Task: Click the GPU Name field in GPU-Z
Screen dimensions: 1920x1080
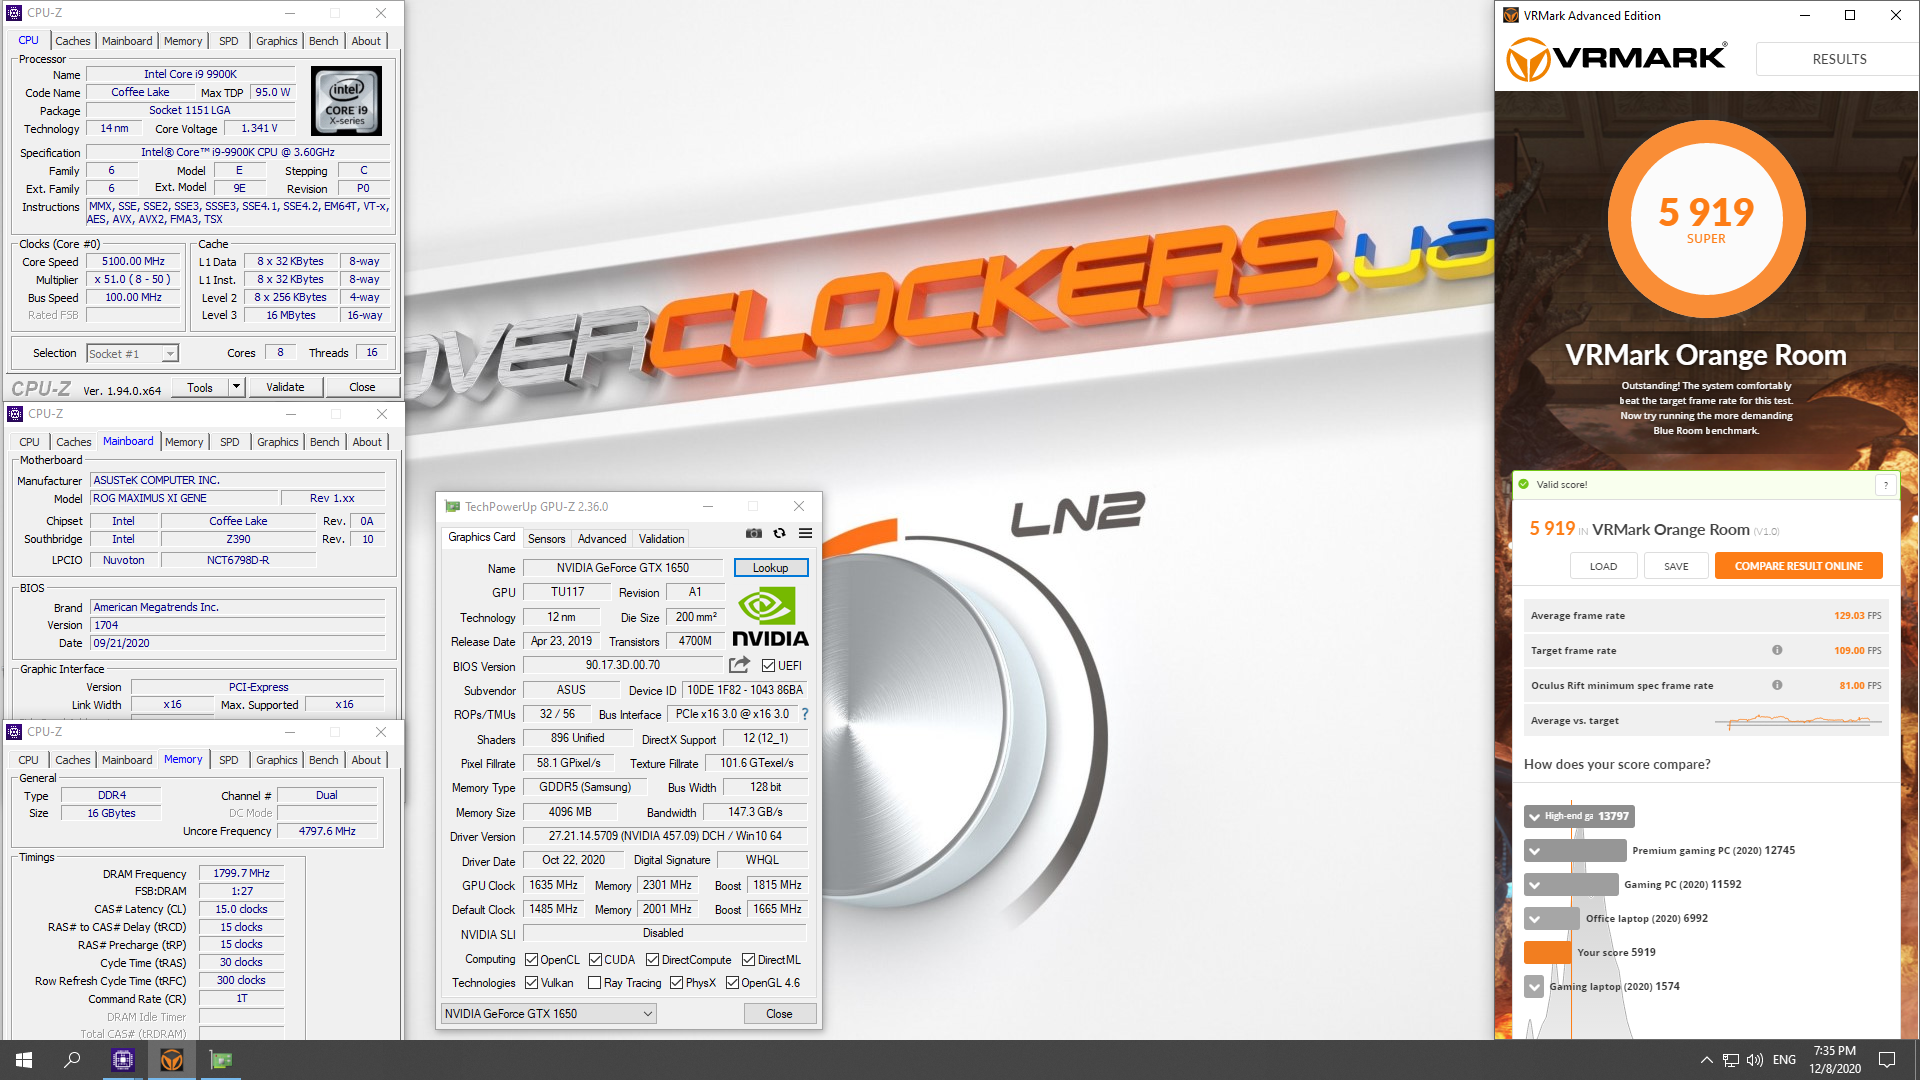Action: (623, 568)
